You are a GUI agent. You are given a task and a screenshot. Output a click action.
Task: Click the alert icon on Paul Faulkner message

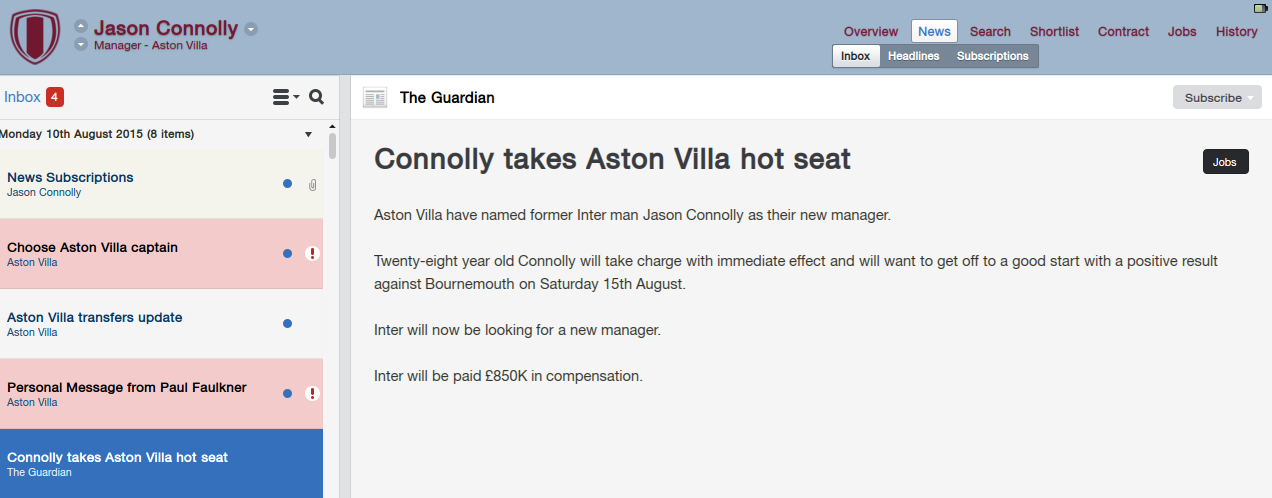(312, 394)
